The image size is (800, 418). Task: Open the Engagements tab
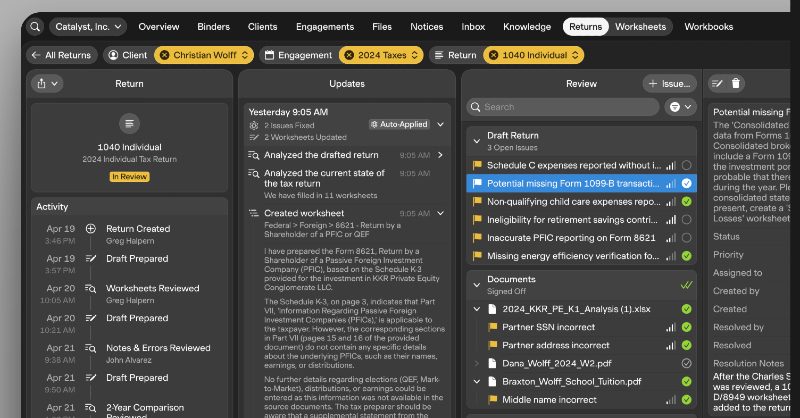click(324, 27)
